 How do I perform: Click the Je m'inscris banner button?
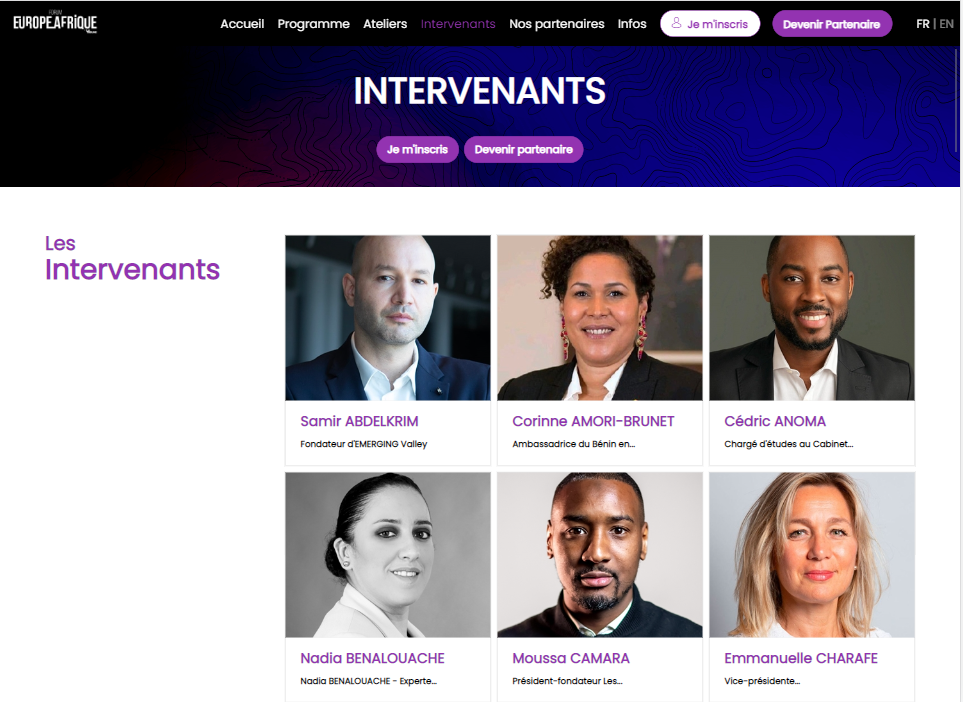417,149
